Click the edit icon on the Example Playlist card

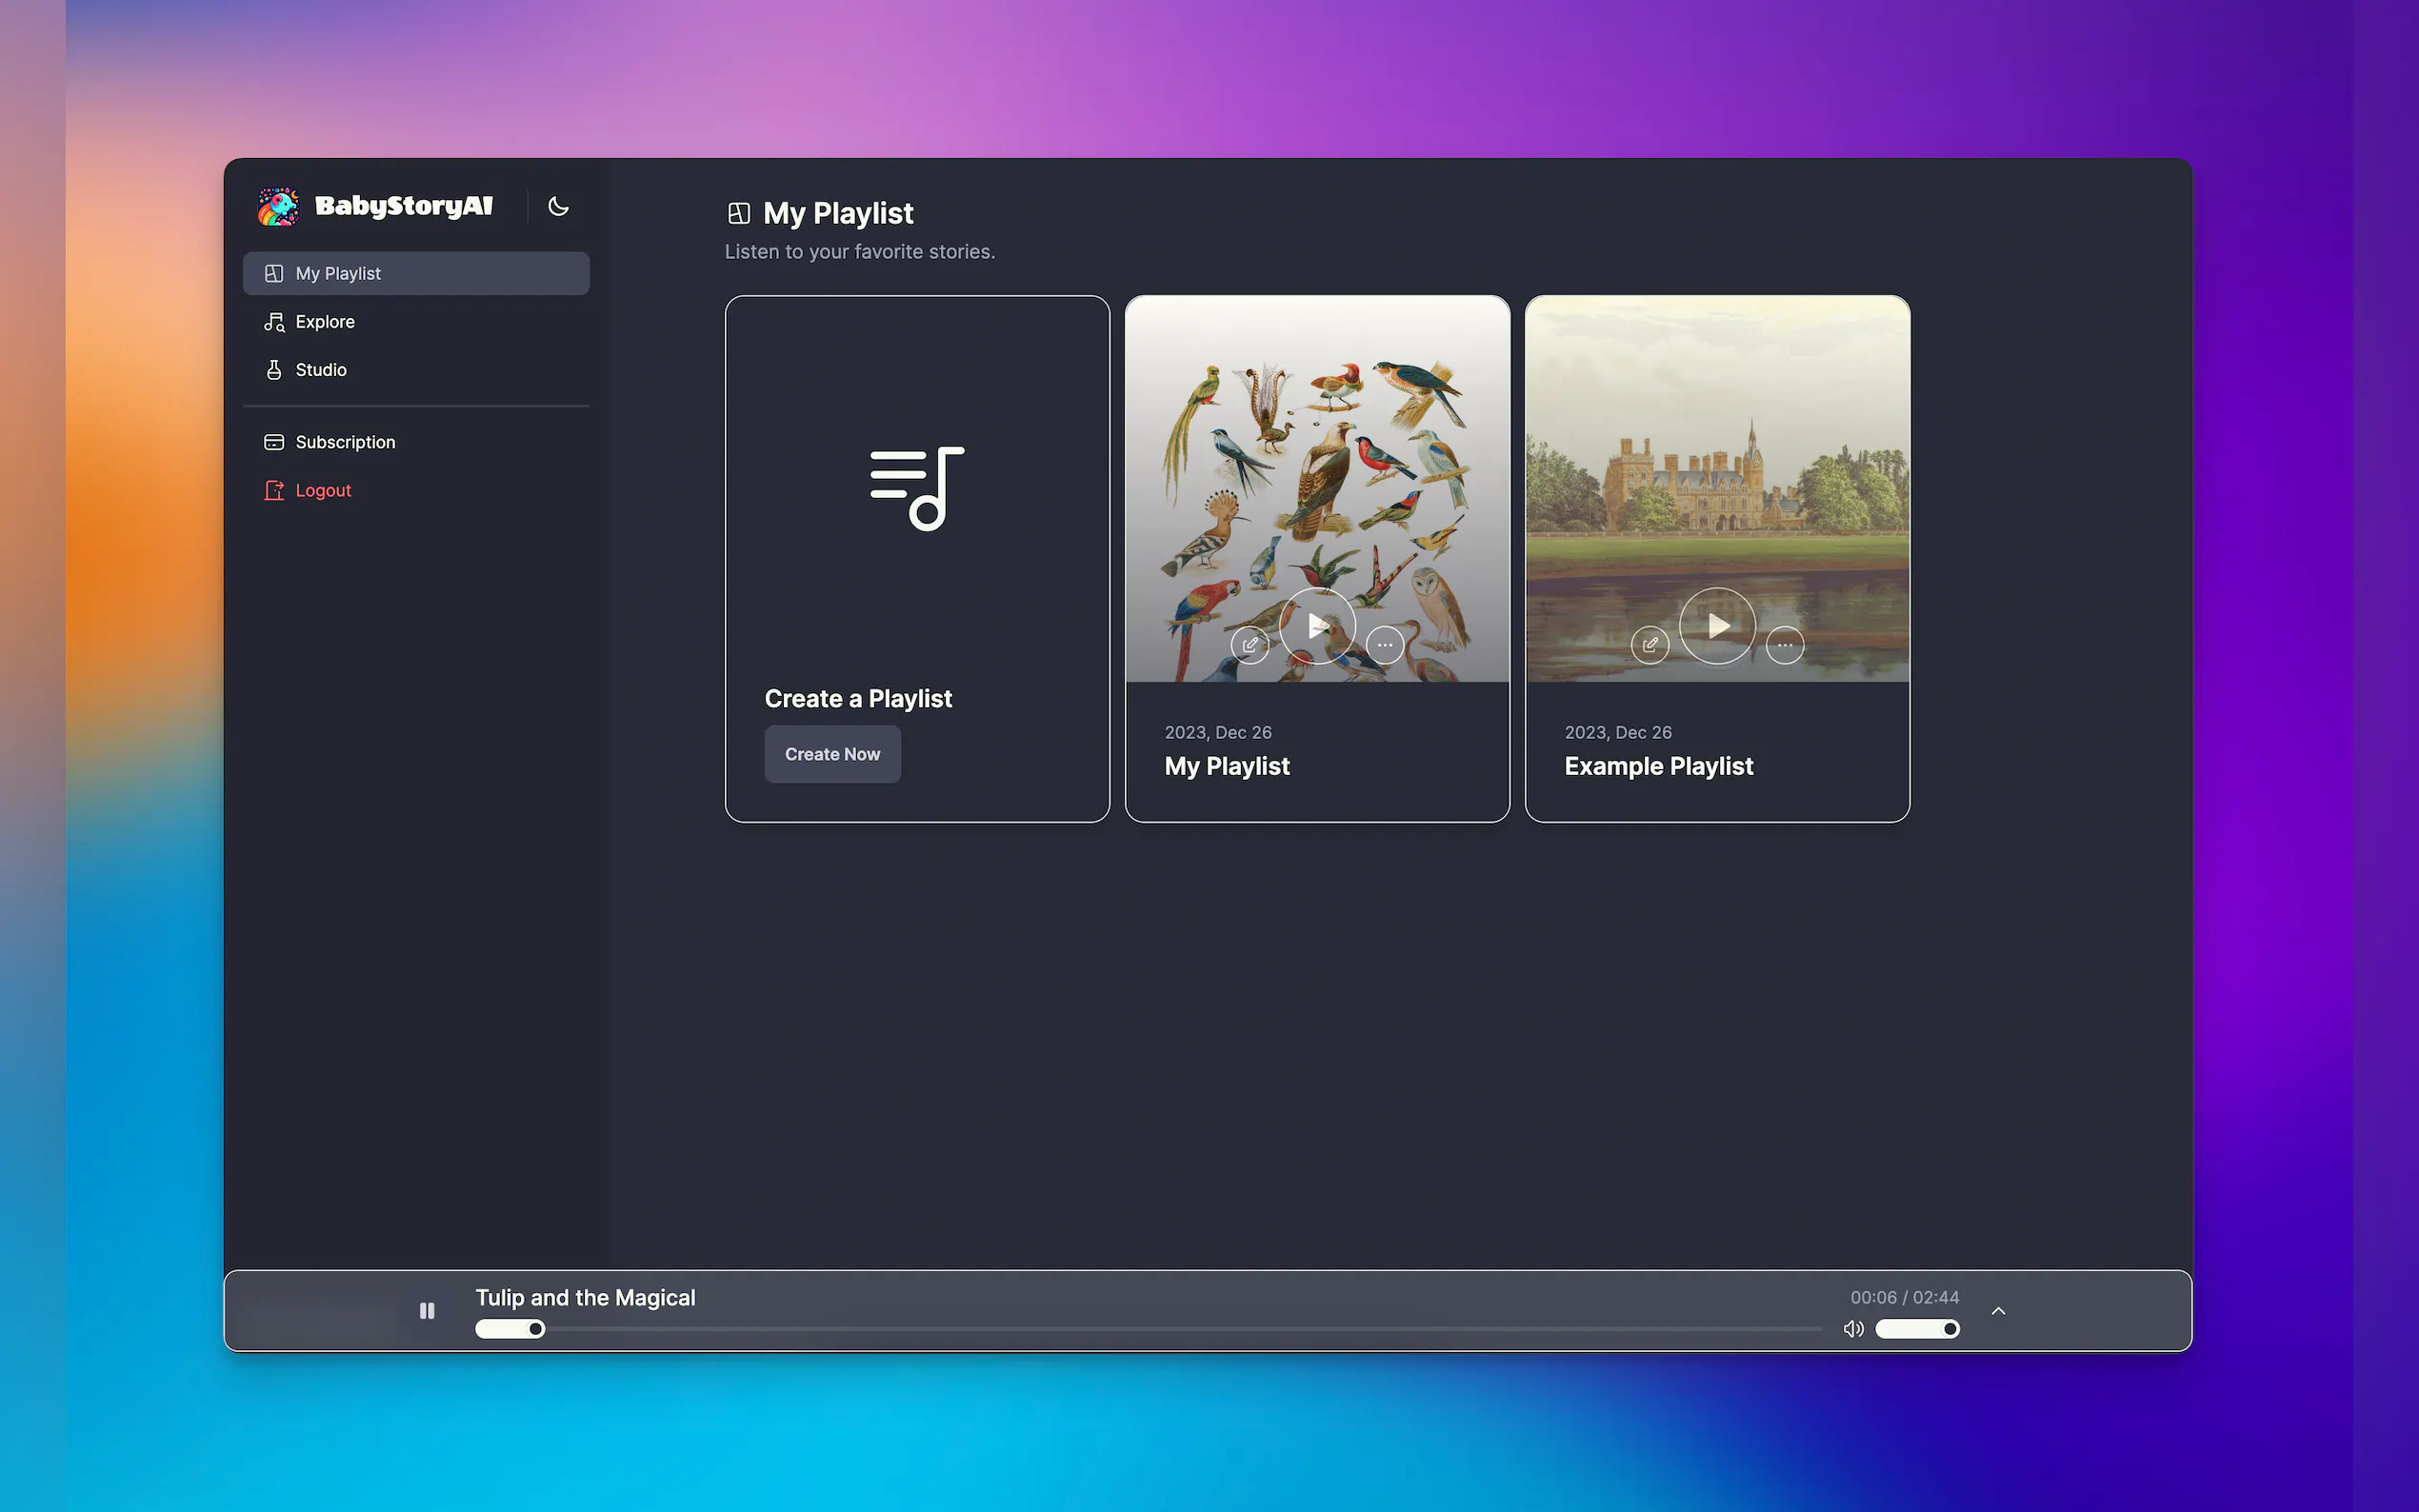[1650, 645]
